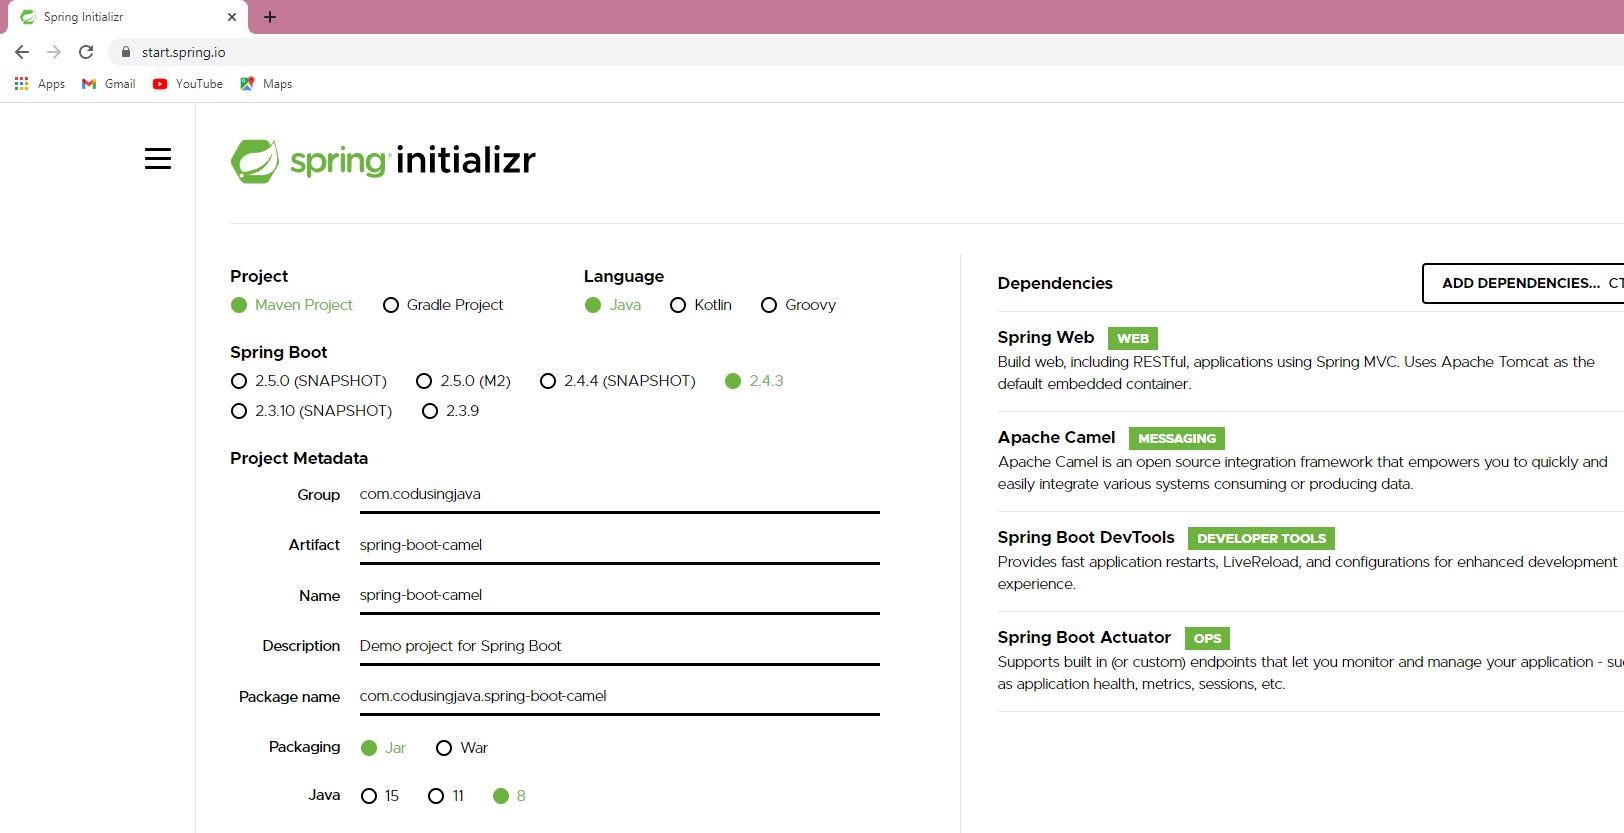Click the Add Dependencies button
The height and width of the screenshot is (833, 1624).
pos(1523,283)
